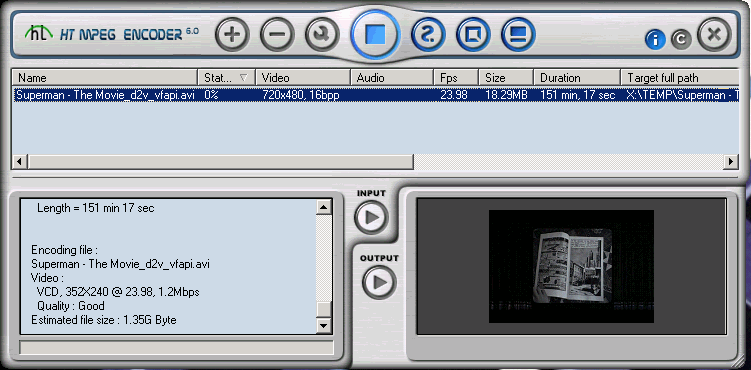The width and height of the screenshot is (751, 370).
Task: Click the 18.29MB size cell
Action: click(506, 95)
